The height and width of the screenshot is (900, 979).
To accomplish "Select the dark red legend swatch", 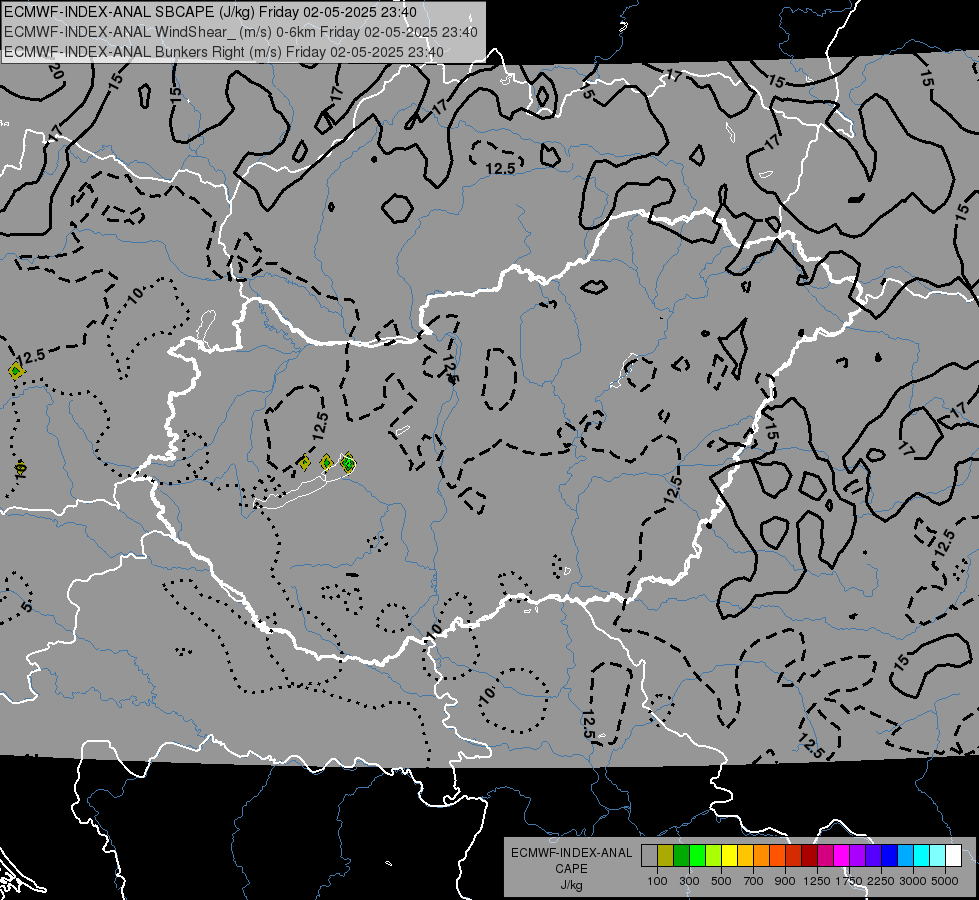I will coord(810,856).
